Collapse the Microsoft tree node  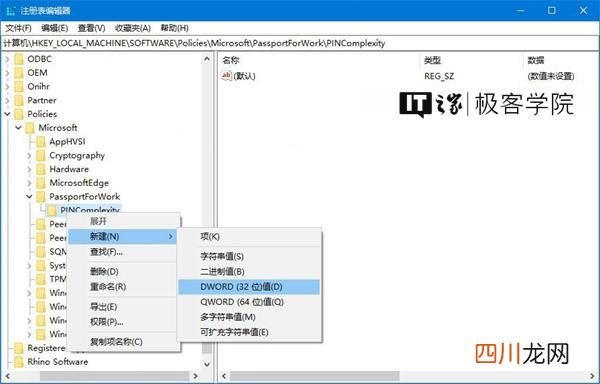pos(18,128)
